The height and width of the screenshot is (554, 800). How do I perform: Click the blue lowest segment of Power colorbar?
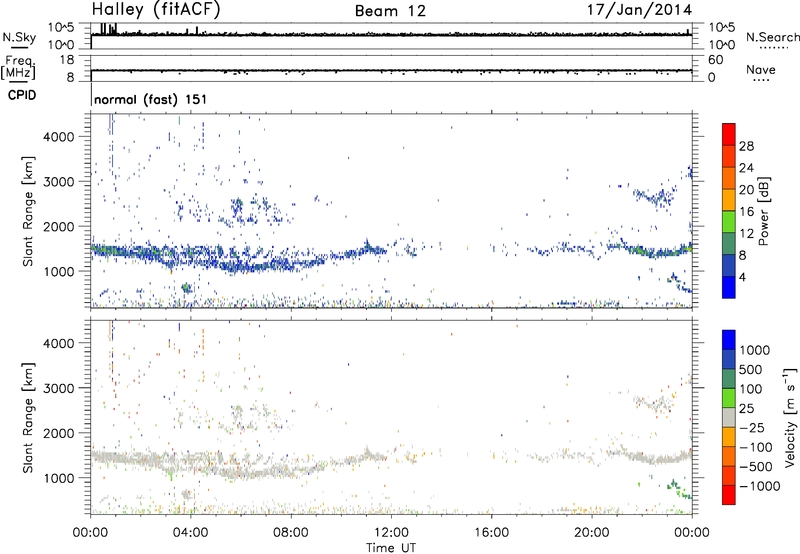click(x=729, y=287)
